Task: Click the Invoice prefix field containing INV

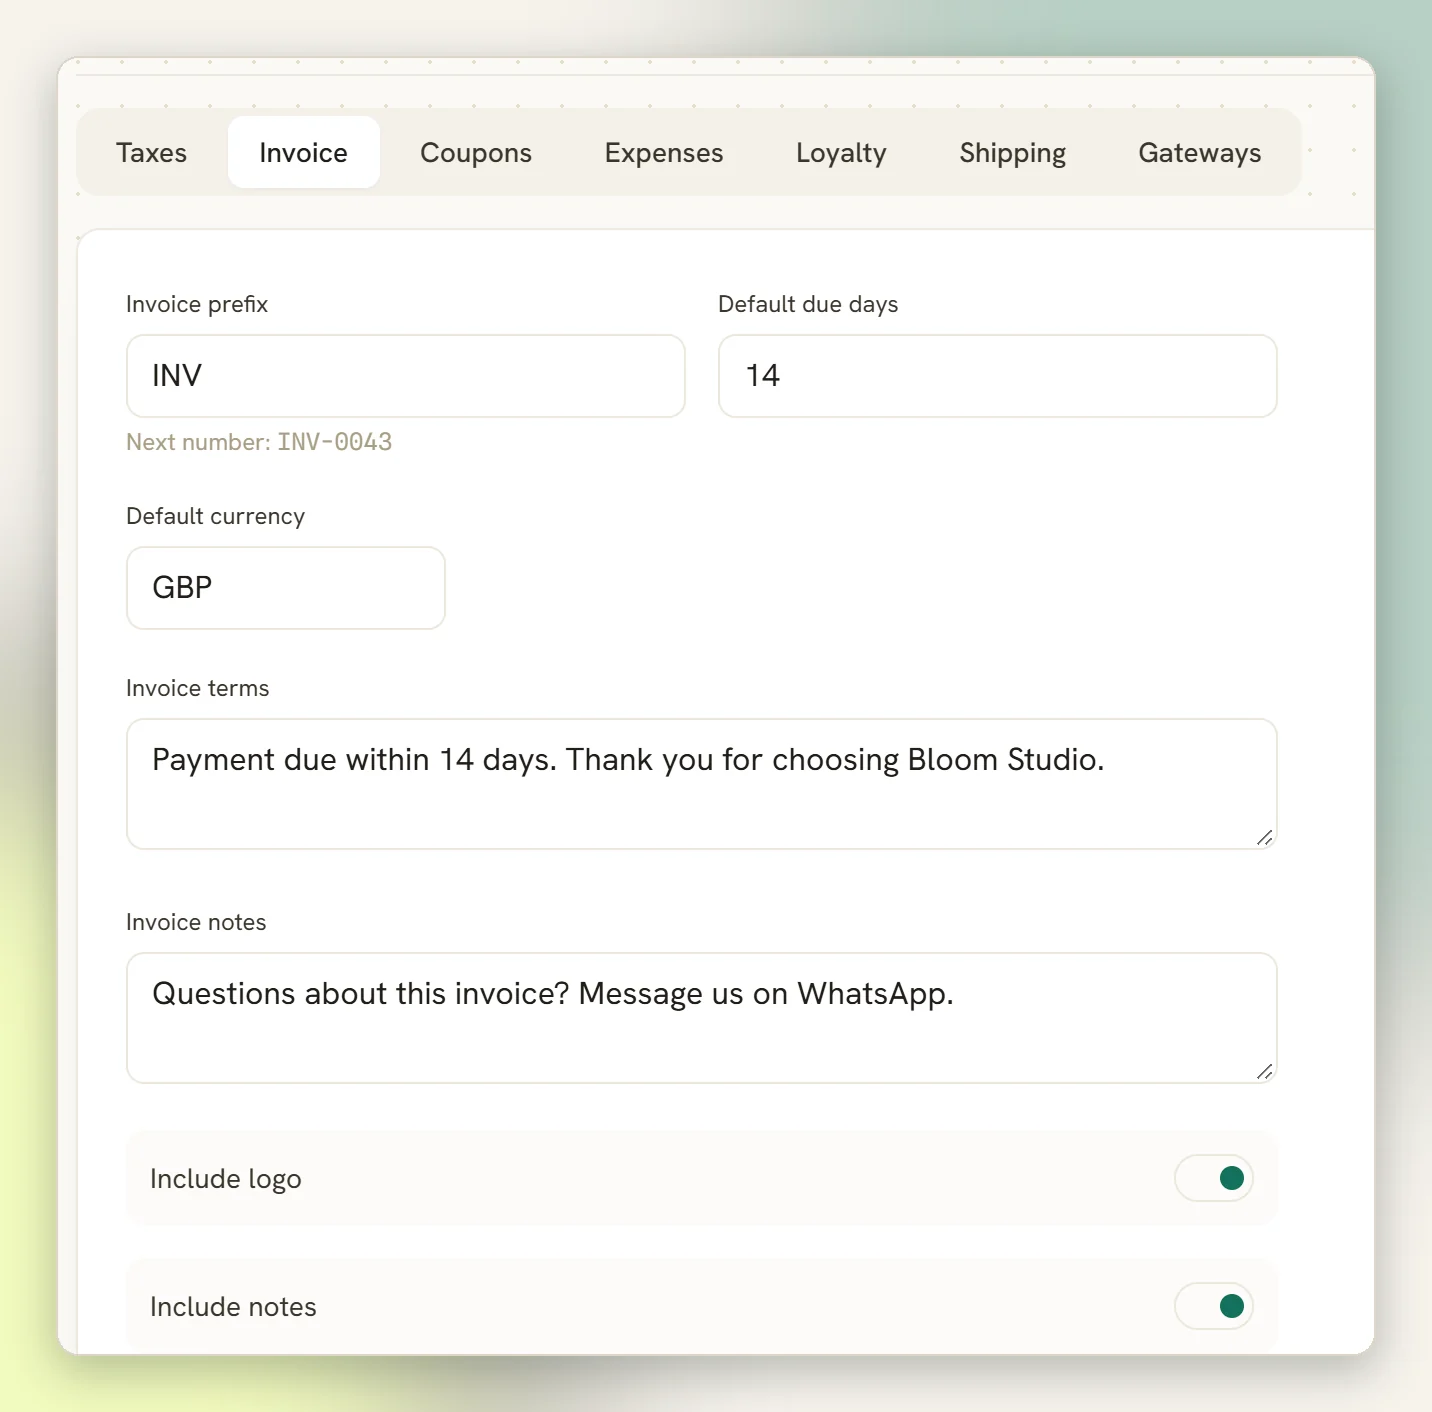Action: coord(406,376)
